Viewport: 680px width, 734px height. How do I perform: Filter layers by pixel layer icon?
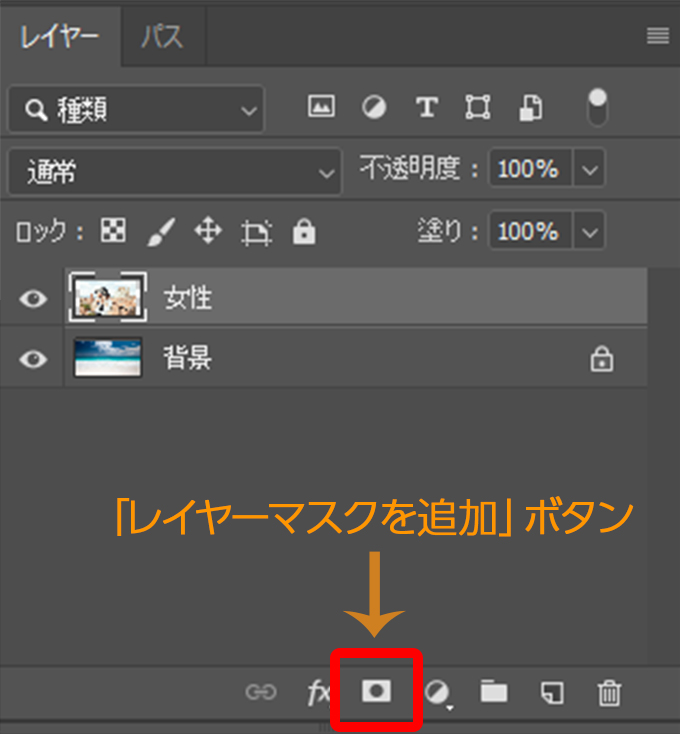pos(321,108)
